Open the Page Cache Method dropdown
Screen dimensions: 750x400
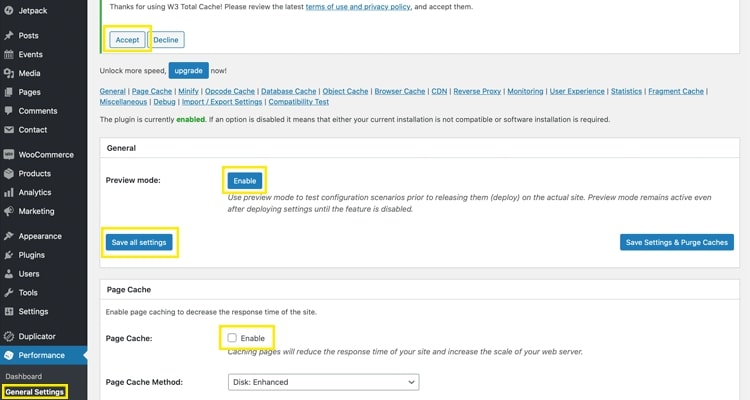(x=324, y=382)
